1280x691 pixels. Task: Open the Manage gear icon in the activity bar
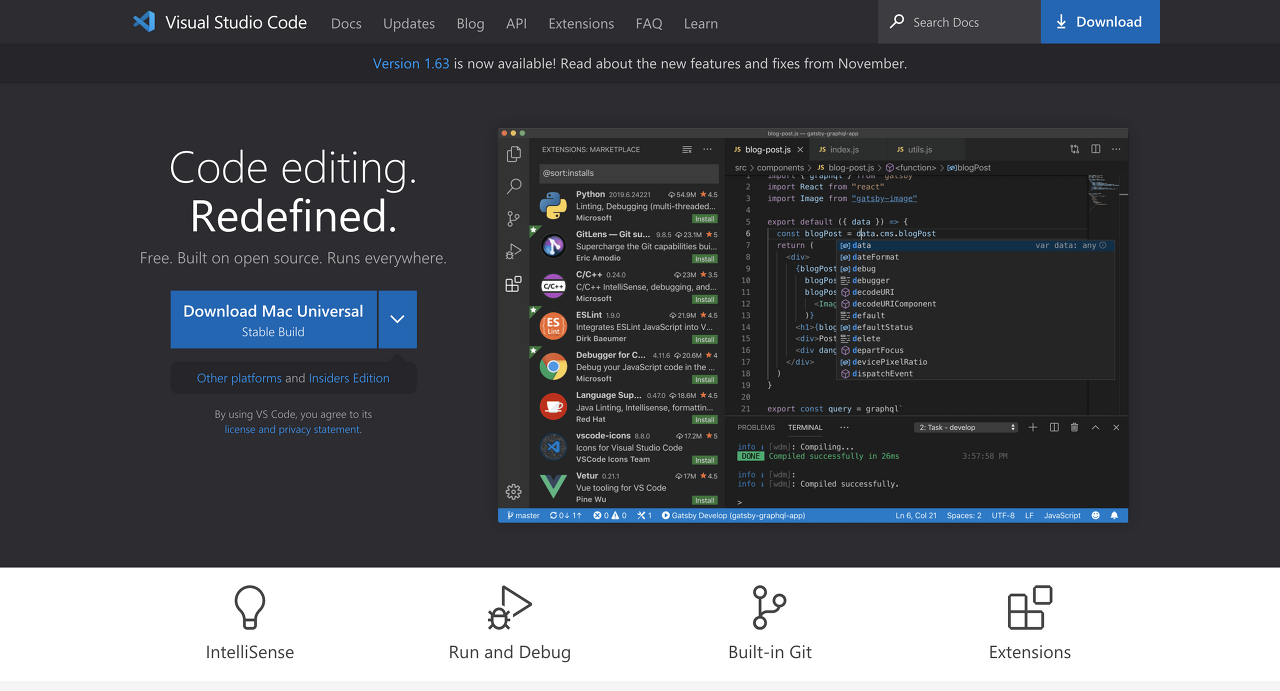[514, 491]
